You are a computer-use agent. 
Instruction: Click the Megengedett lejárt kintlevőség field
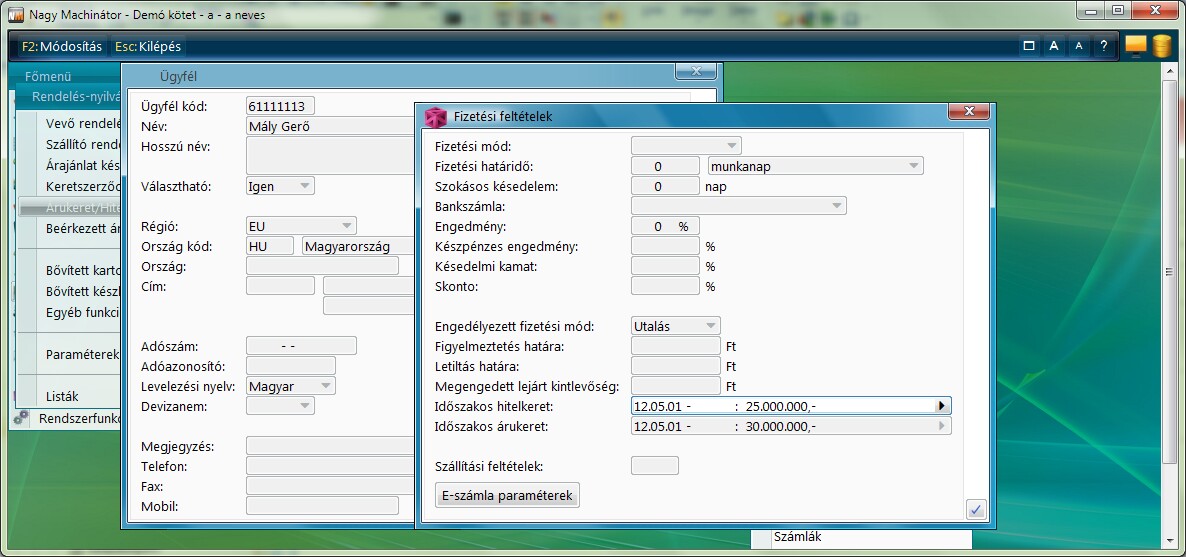675,386
